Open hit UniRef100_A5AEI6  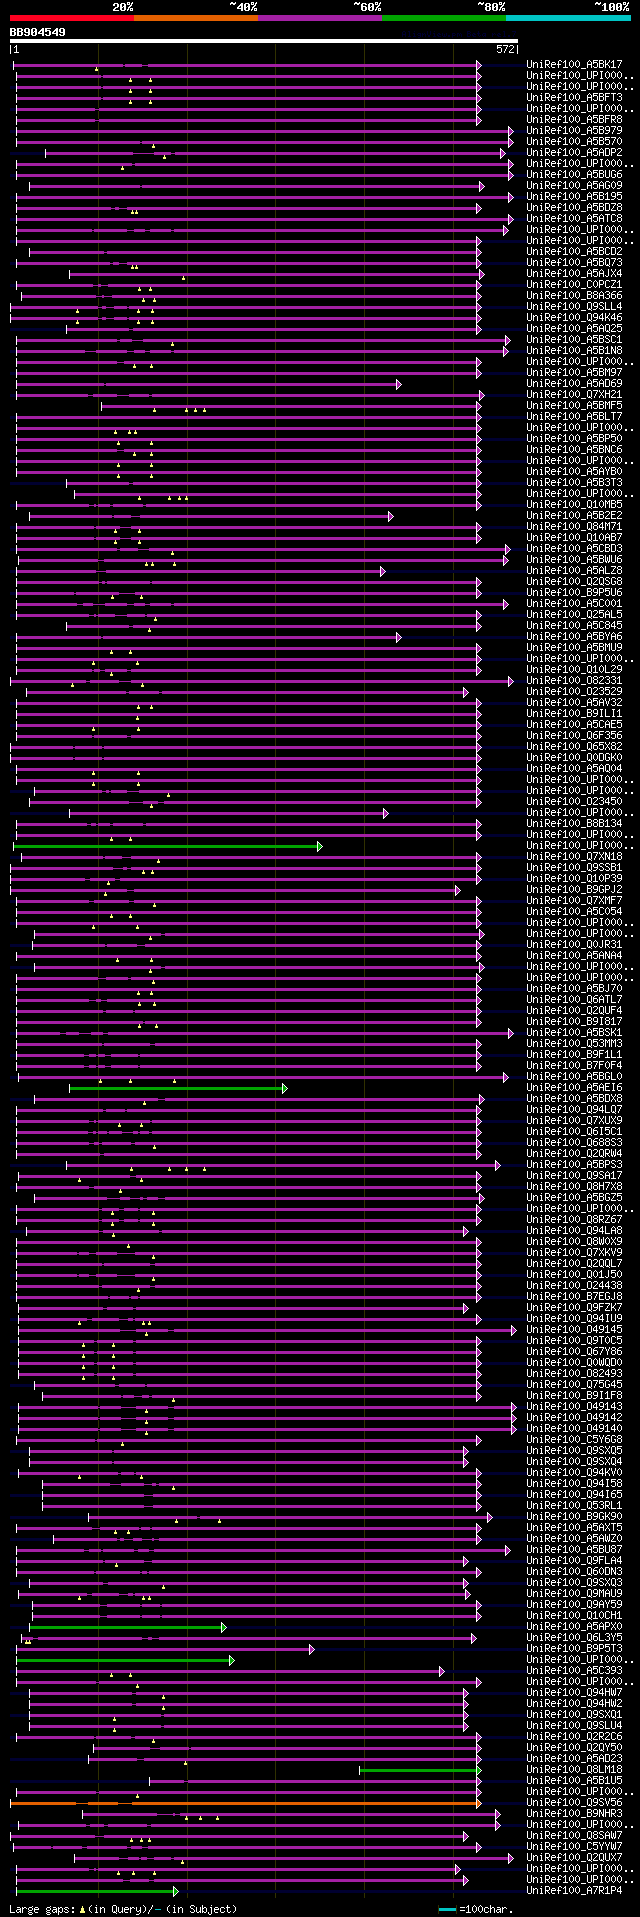574,1088
